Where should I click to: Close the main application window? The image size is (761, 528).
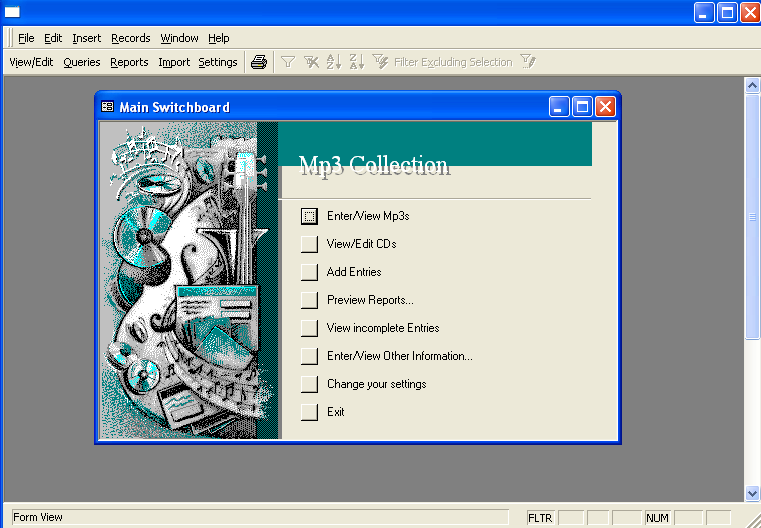pyautogui.click(x=750, y=12)
